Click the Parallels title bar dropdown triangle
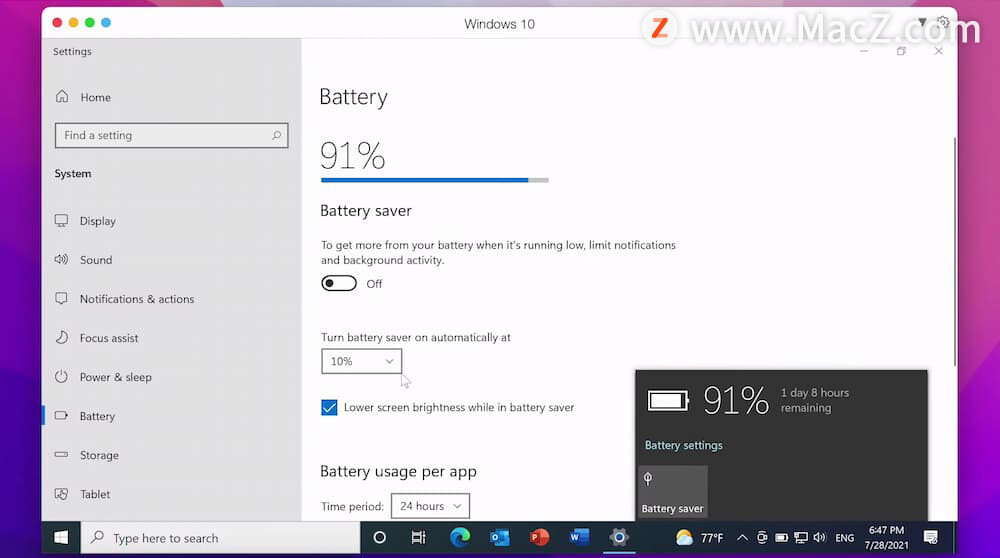This screenshot has height=558, width=1000. [x=922, y=22]
